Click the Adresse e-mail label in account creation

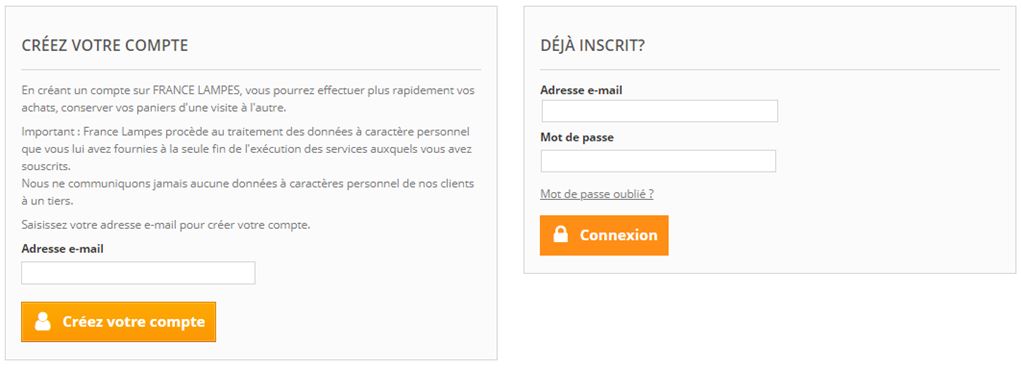pyautogui.click(x=63, y=249)
